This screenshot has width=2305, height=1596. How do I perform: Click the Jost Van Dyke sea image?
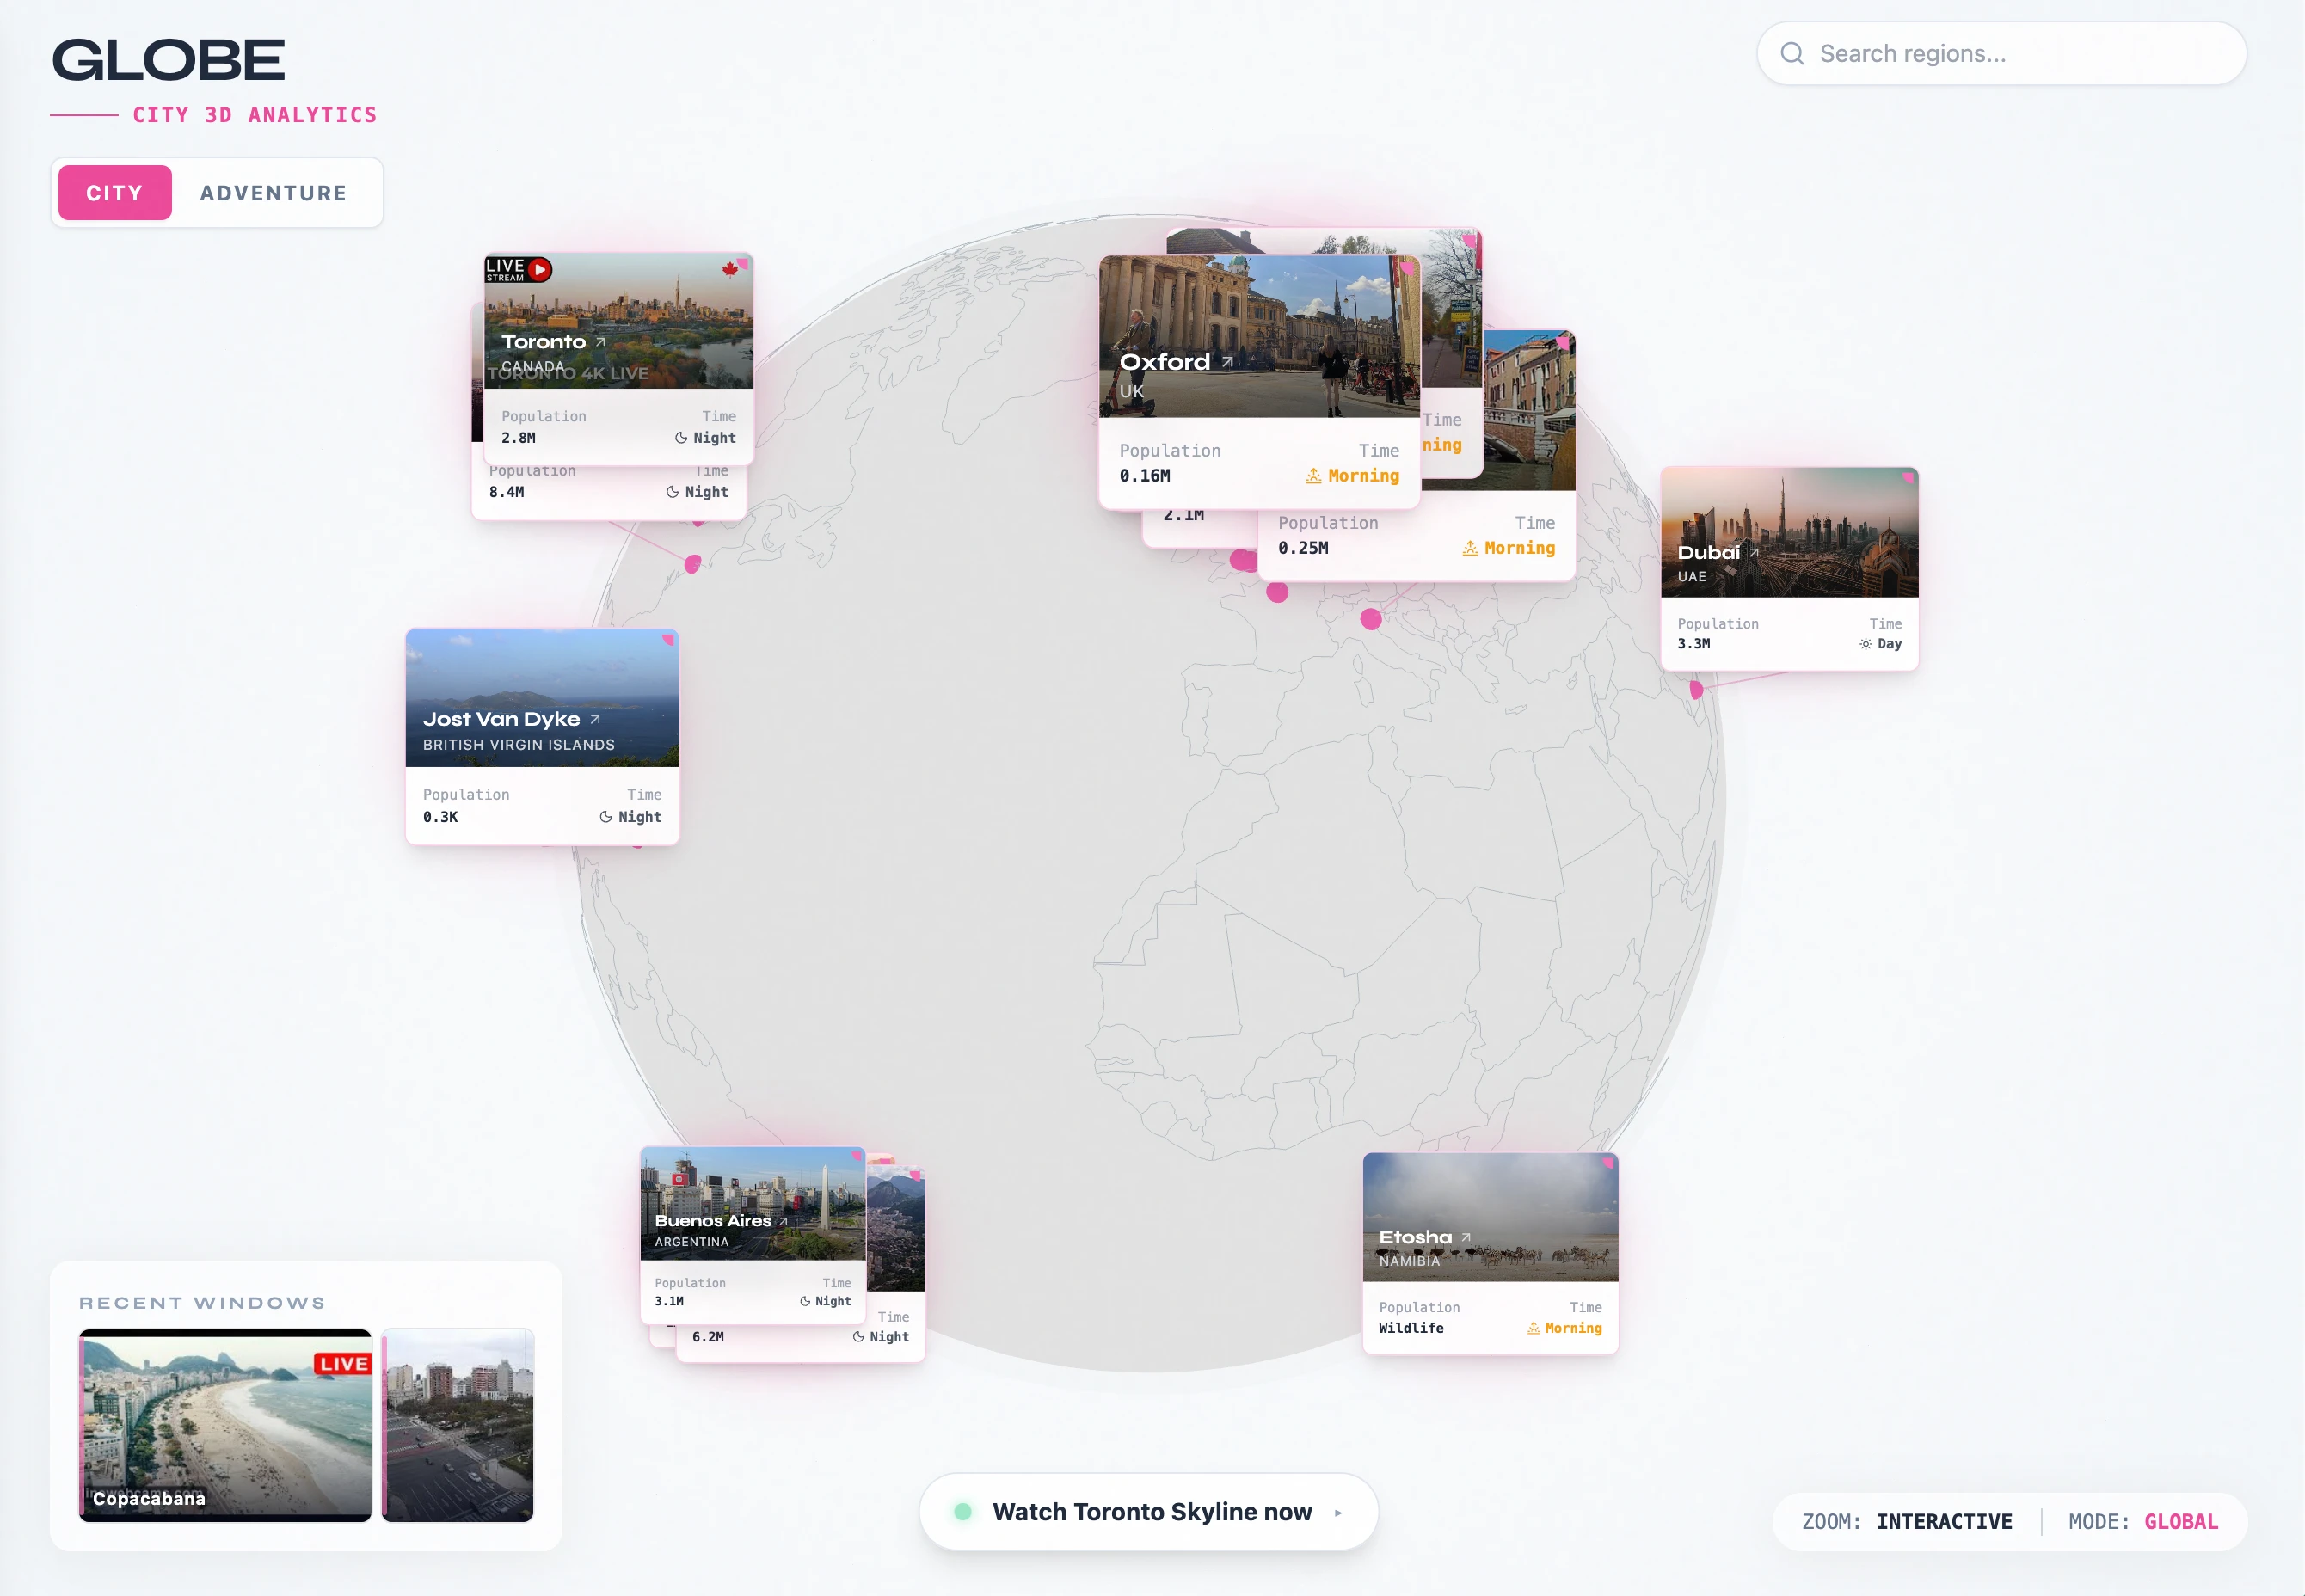pos(542,698)
